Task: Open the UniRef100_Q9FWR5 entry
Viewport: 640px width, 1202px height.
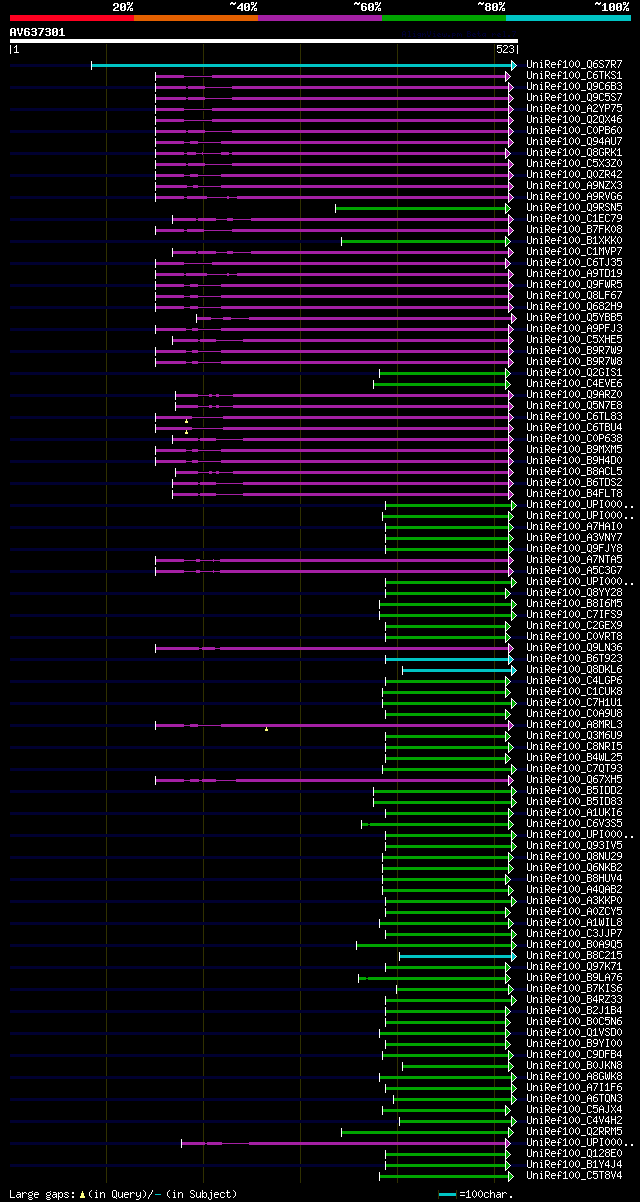Action: (574, 285)
